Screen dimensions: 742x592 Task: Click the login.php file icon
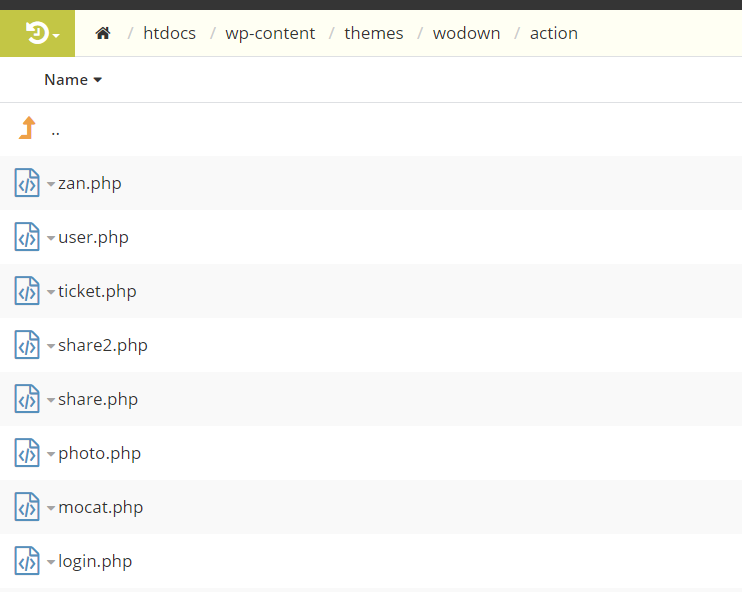27,561
